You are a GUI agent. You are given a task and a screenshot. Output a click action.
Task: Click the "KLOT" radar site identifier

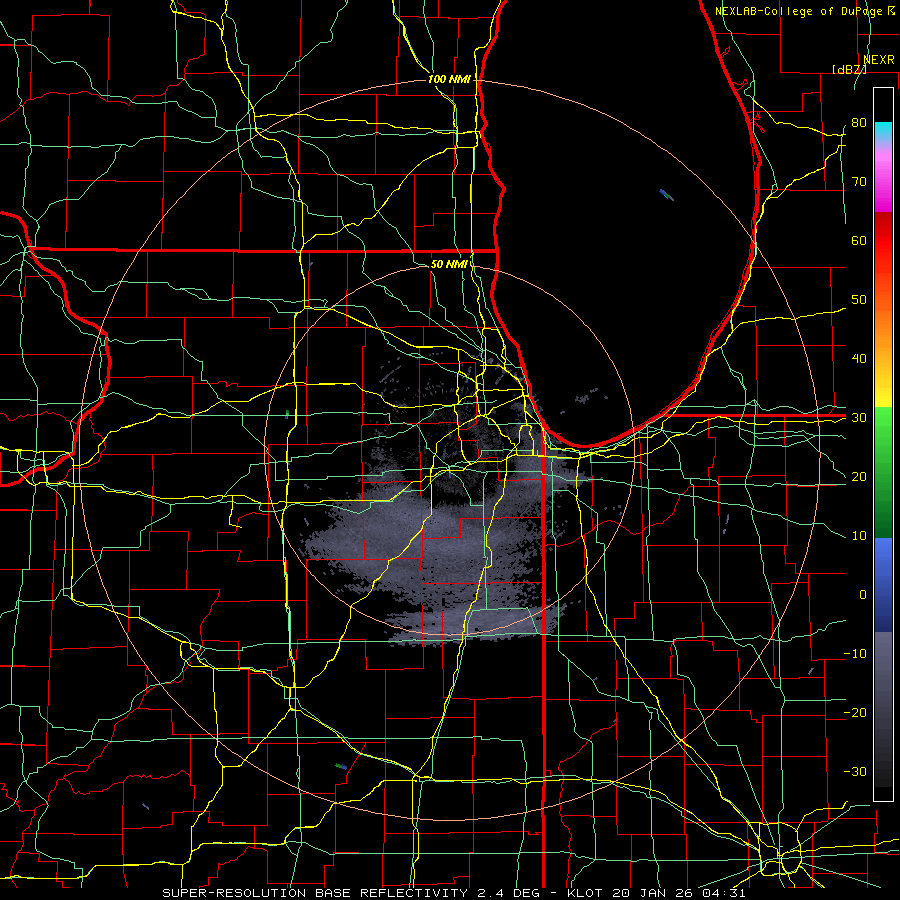click(585, 893)
